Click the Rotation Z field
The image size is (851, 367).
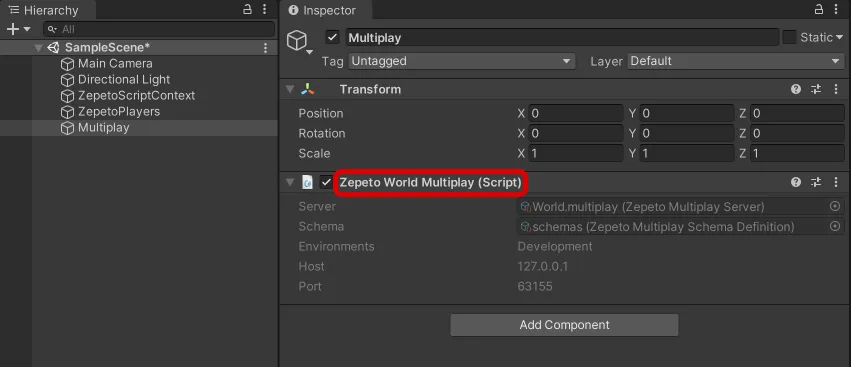coord(797,134)
